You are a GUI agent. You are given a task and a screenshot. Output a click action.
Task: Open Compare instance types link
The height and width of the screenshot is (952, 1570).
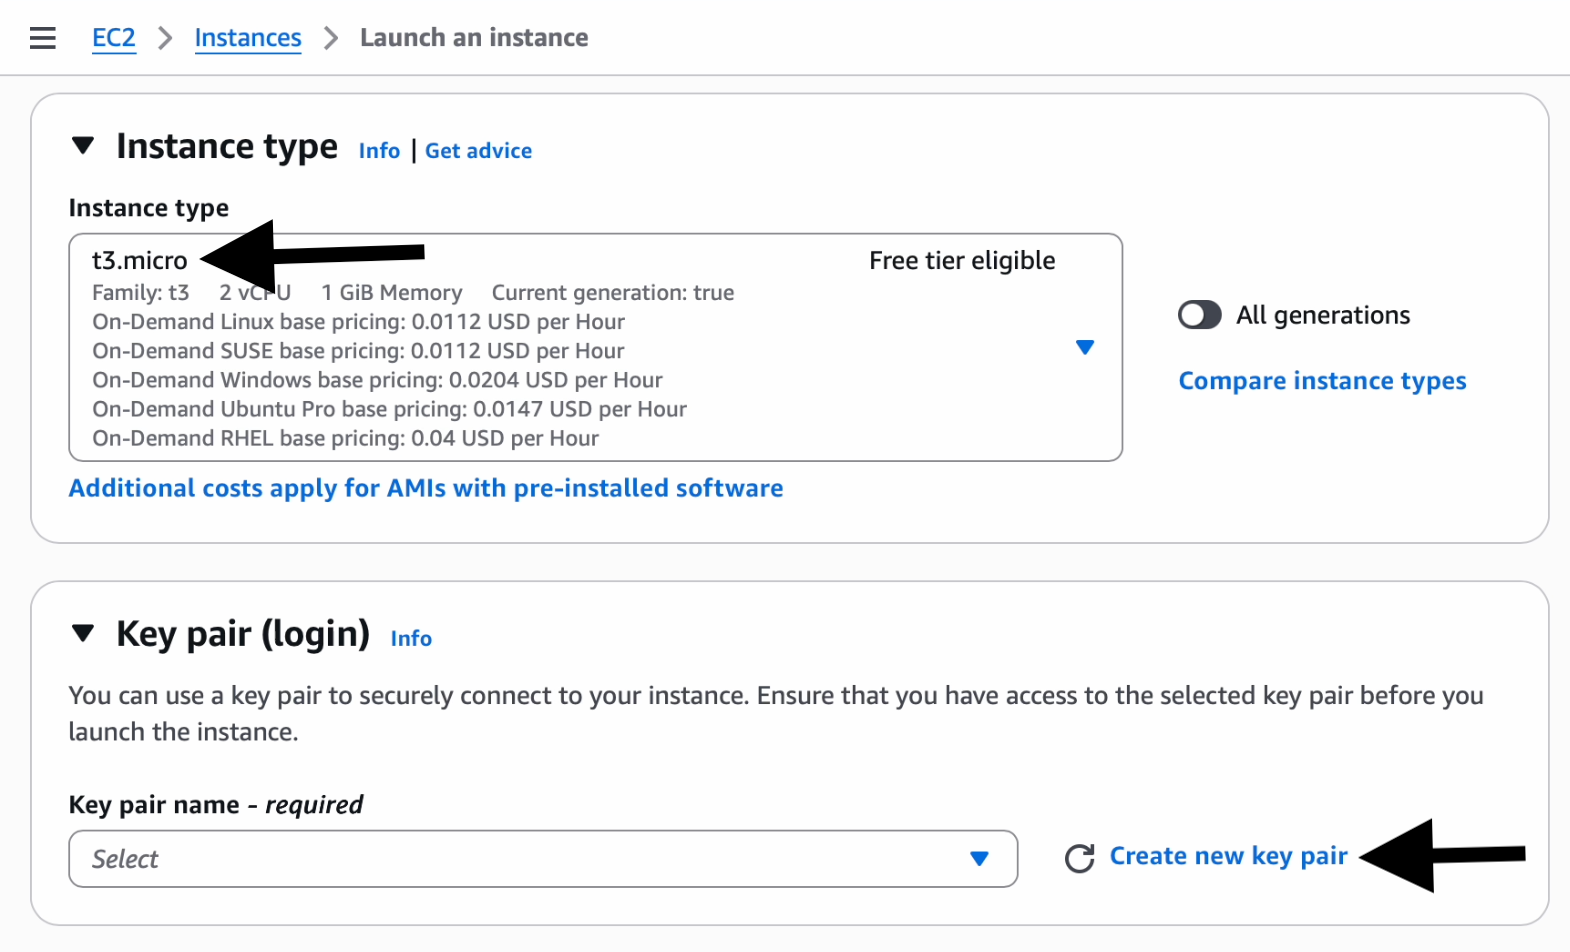click(x=1322, y=381)
